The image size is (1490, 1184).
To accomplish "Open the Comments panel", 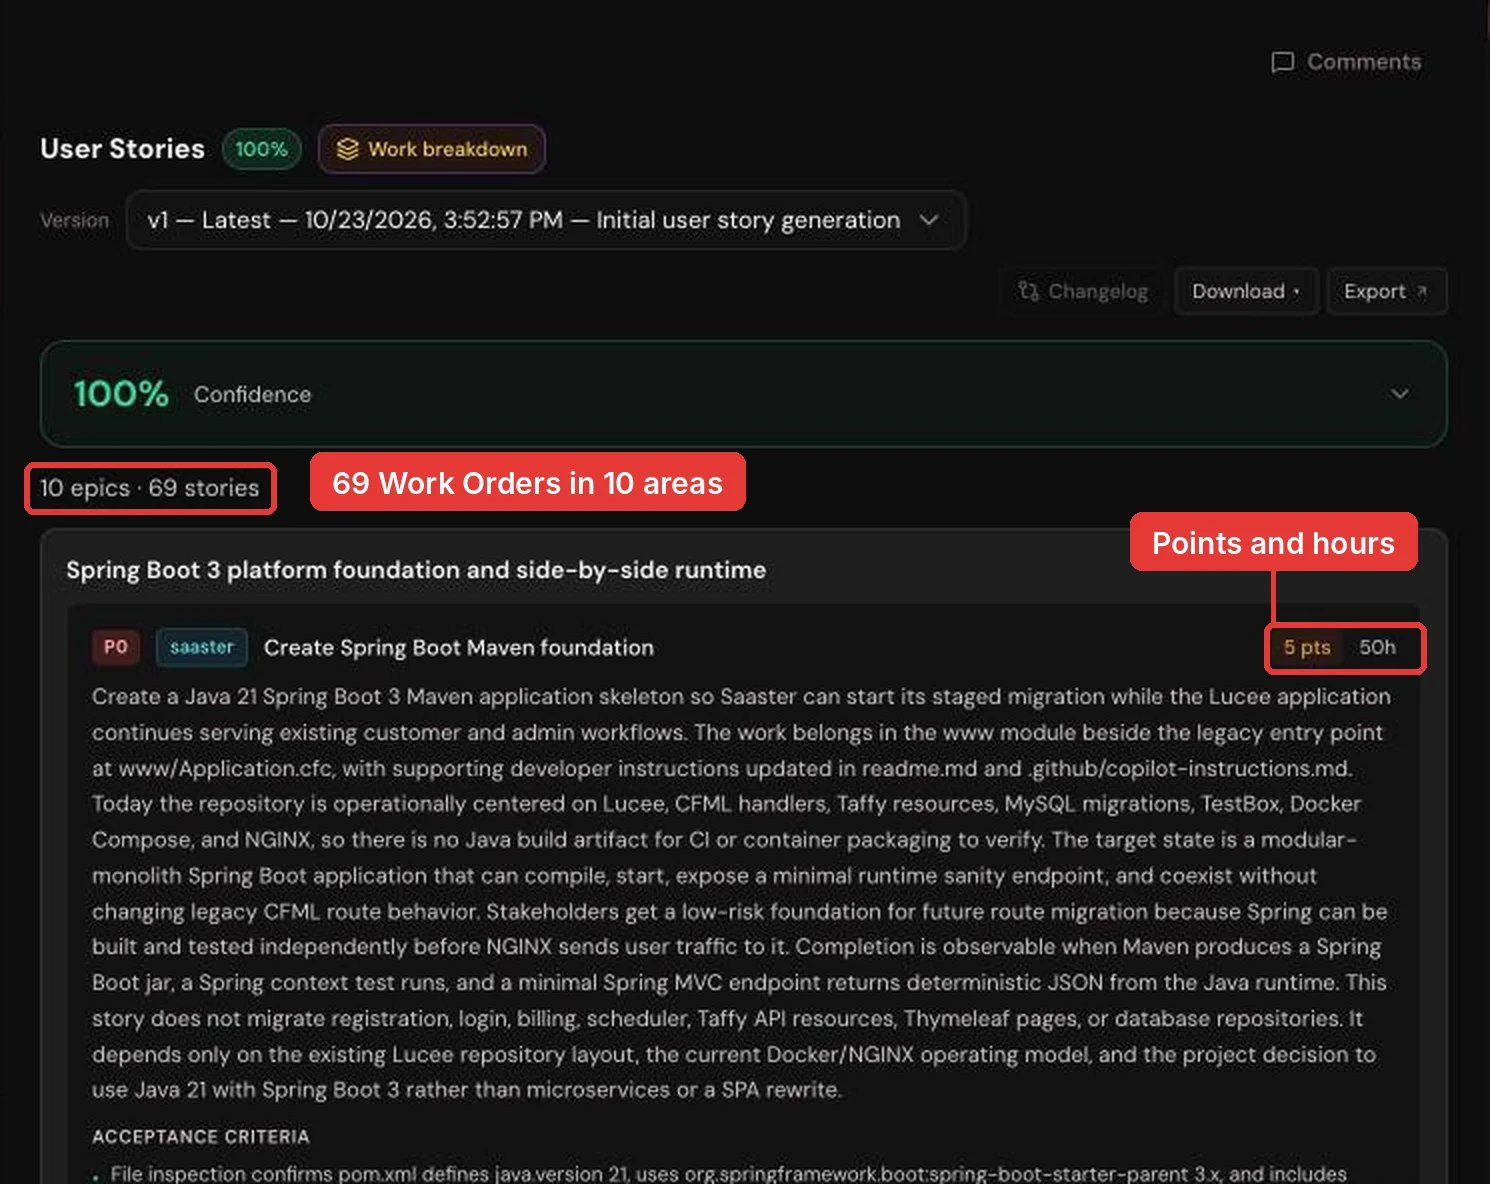I will [1345, 62].
